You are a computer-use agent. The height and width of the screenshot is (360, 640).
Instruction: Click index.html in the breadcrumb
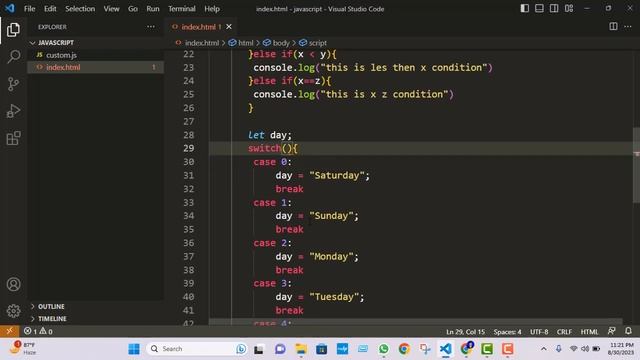pos(202,43)
